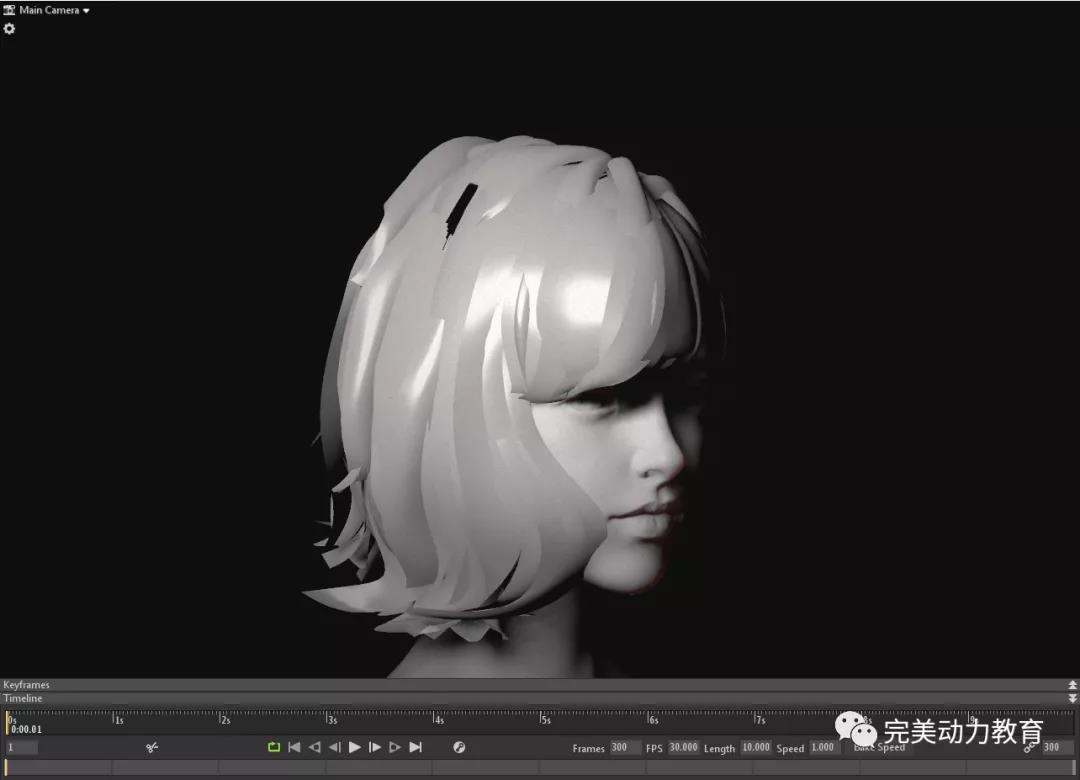This screenshot has width=1080, height=780.
Task: Click the Length value field
Action: coord(755,748)
